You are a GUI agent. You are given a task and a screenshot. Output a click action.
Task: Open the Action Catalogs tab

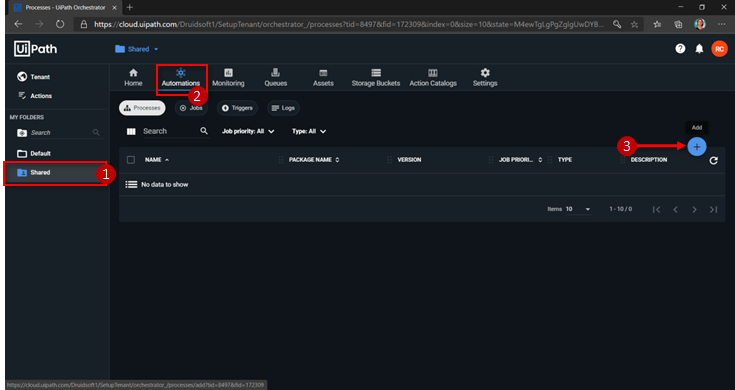[433, 77]
